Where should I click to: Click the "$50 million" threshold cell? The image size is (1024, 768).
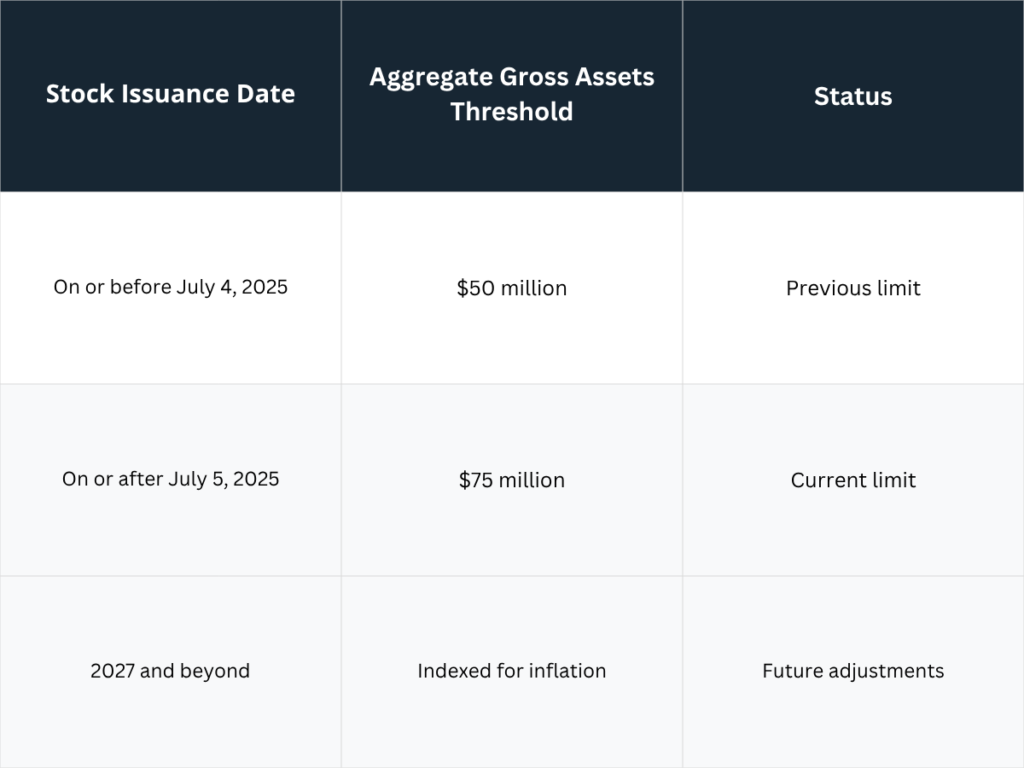511,288
